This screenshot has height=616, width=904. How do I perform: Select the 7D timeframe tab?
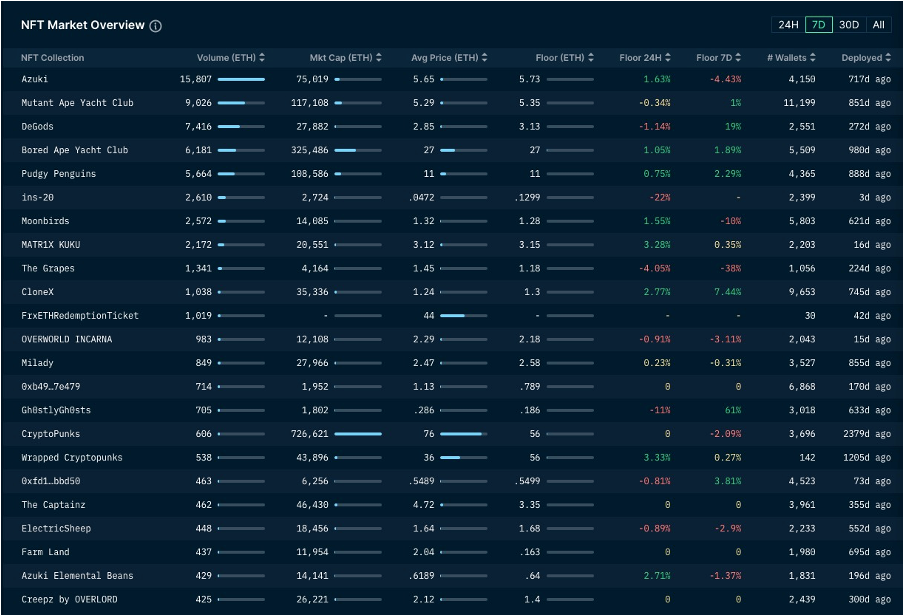tap(819, 25)
